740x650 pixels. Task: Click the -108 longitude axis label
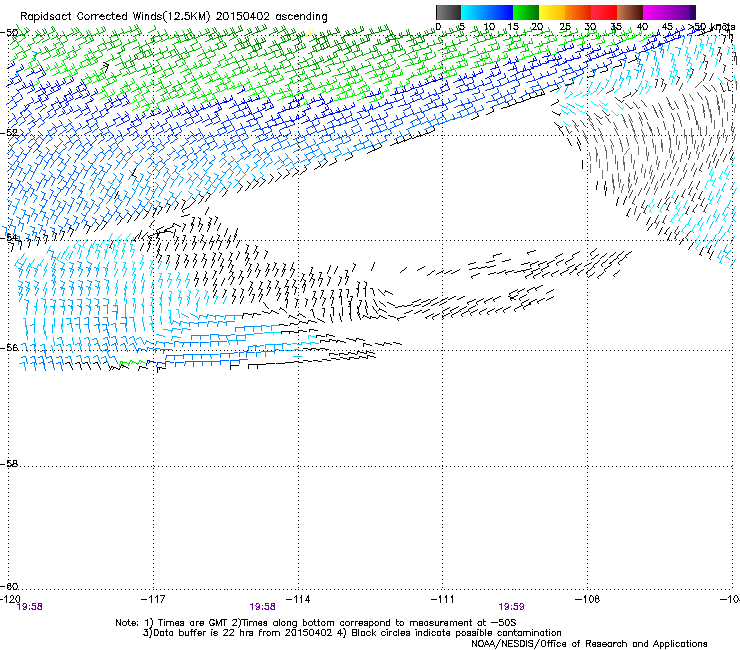[x=588, y=599]
